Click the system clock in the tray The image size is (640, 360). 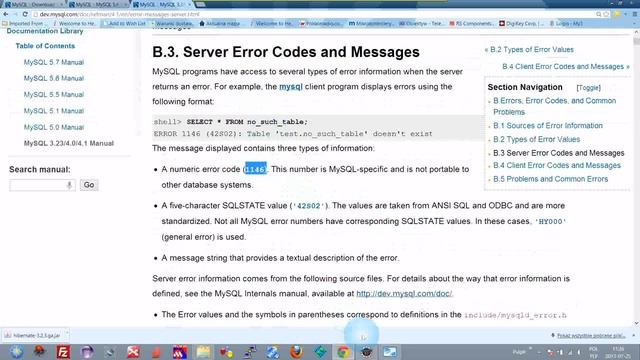click(x=617, y=352)
